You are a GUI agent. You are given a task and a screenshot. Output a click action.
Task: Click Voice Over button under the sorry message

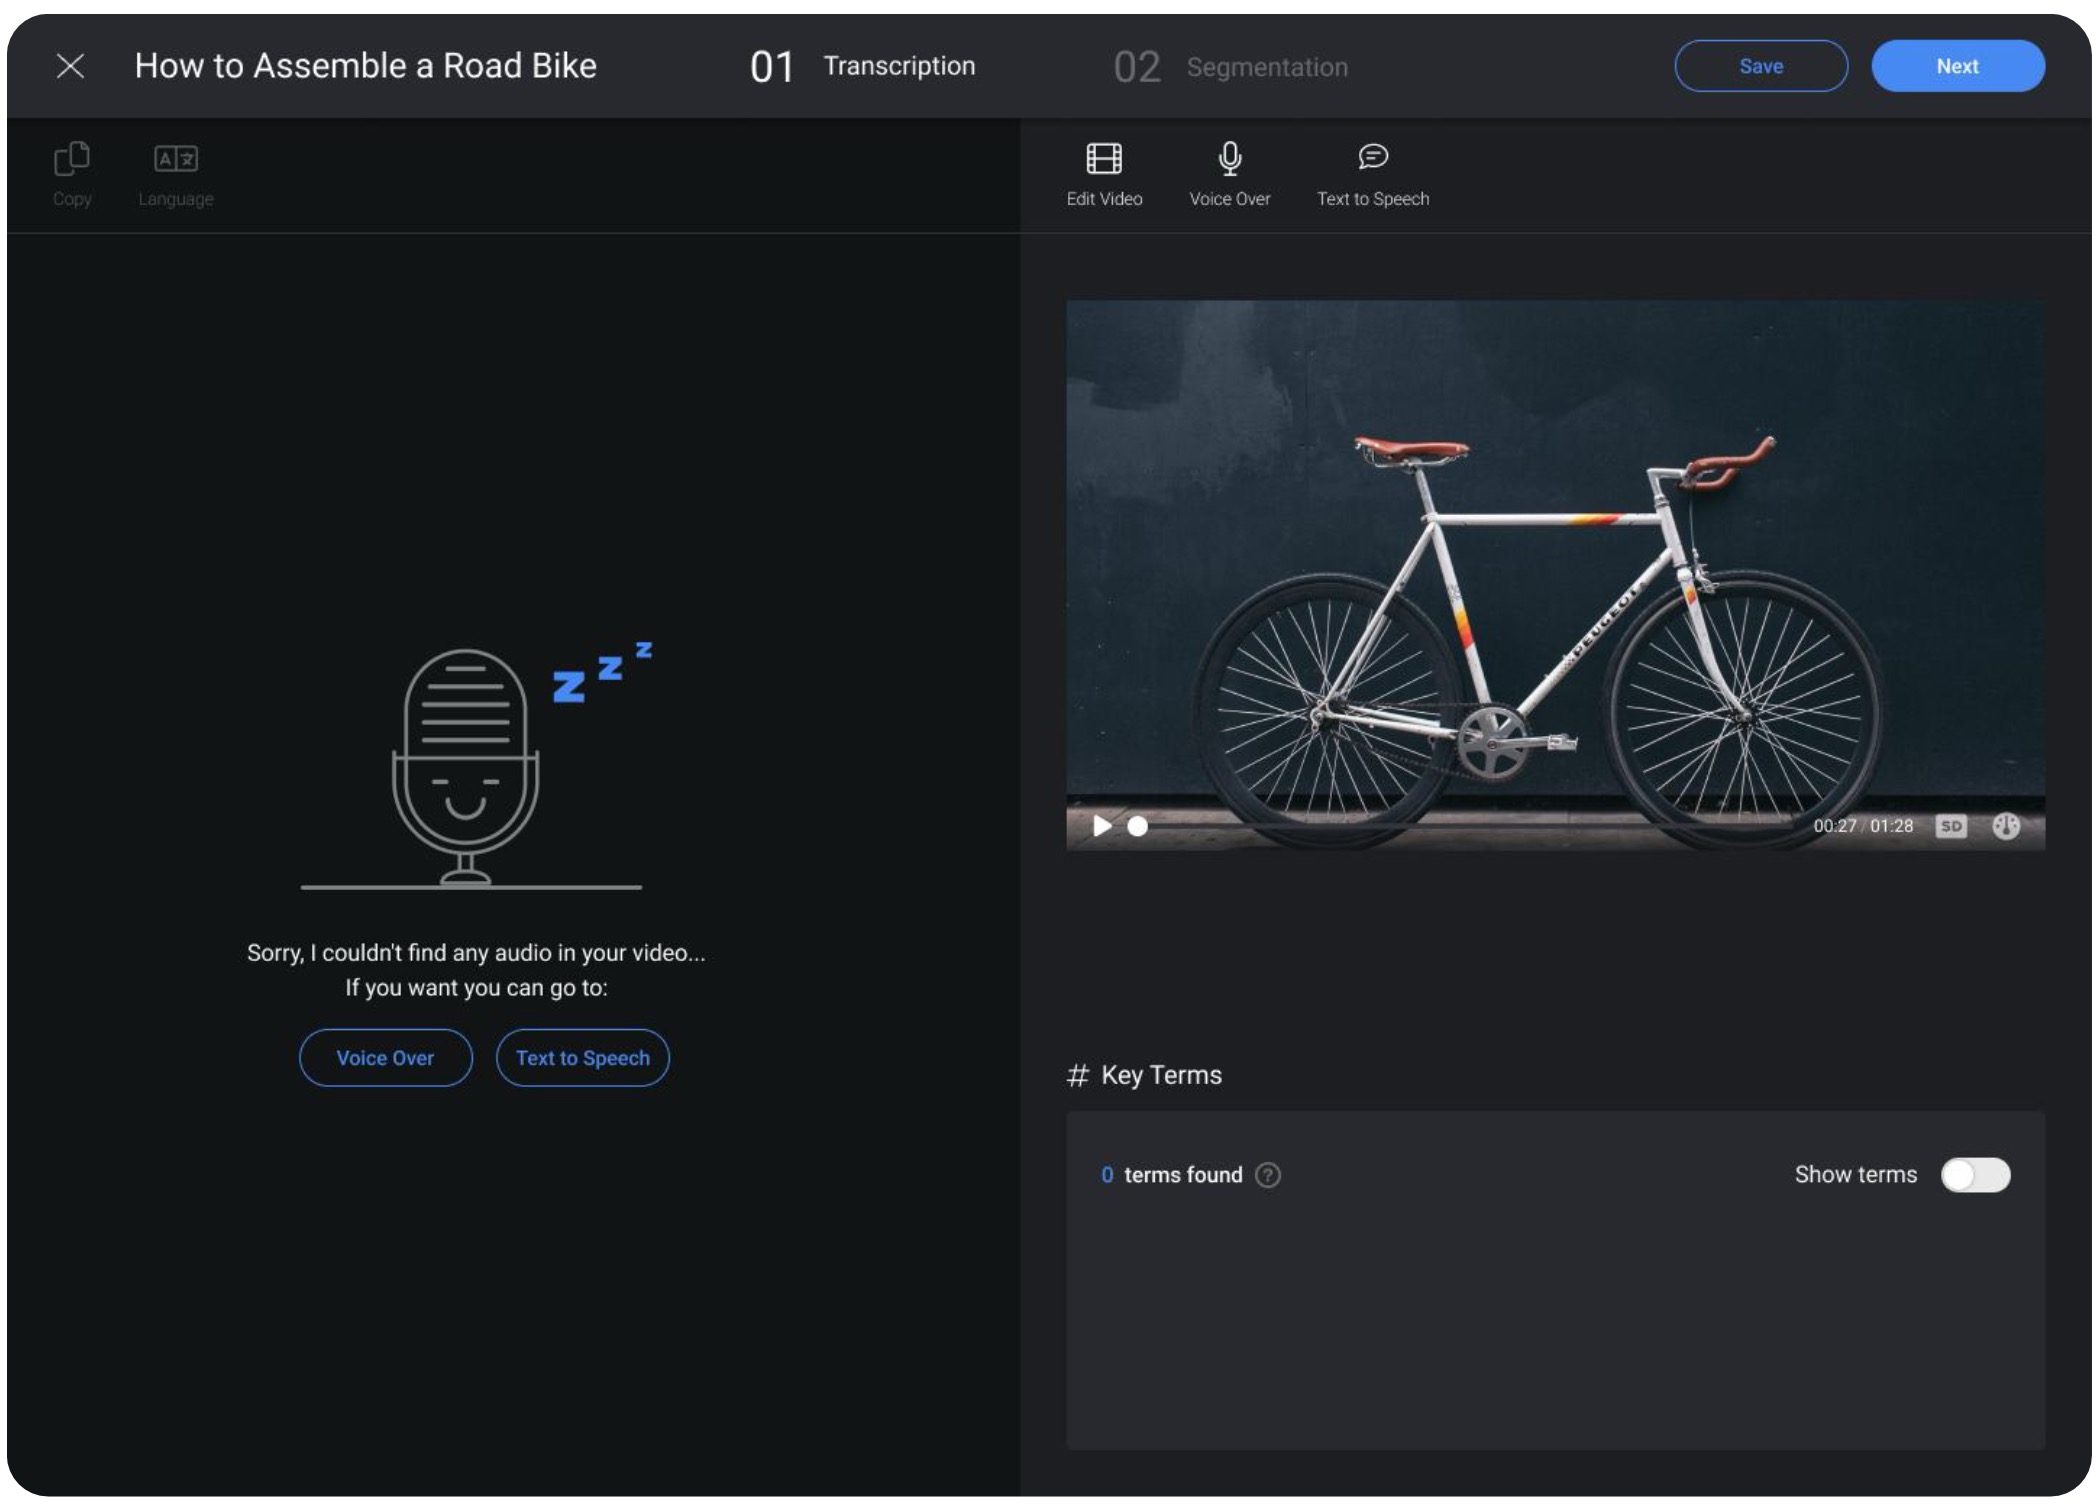click(385, 1058)
